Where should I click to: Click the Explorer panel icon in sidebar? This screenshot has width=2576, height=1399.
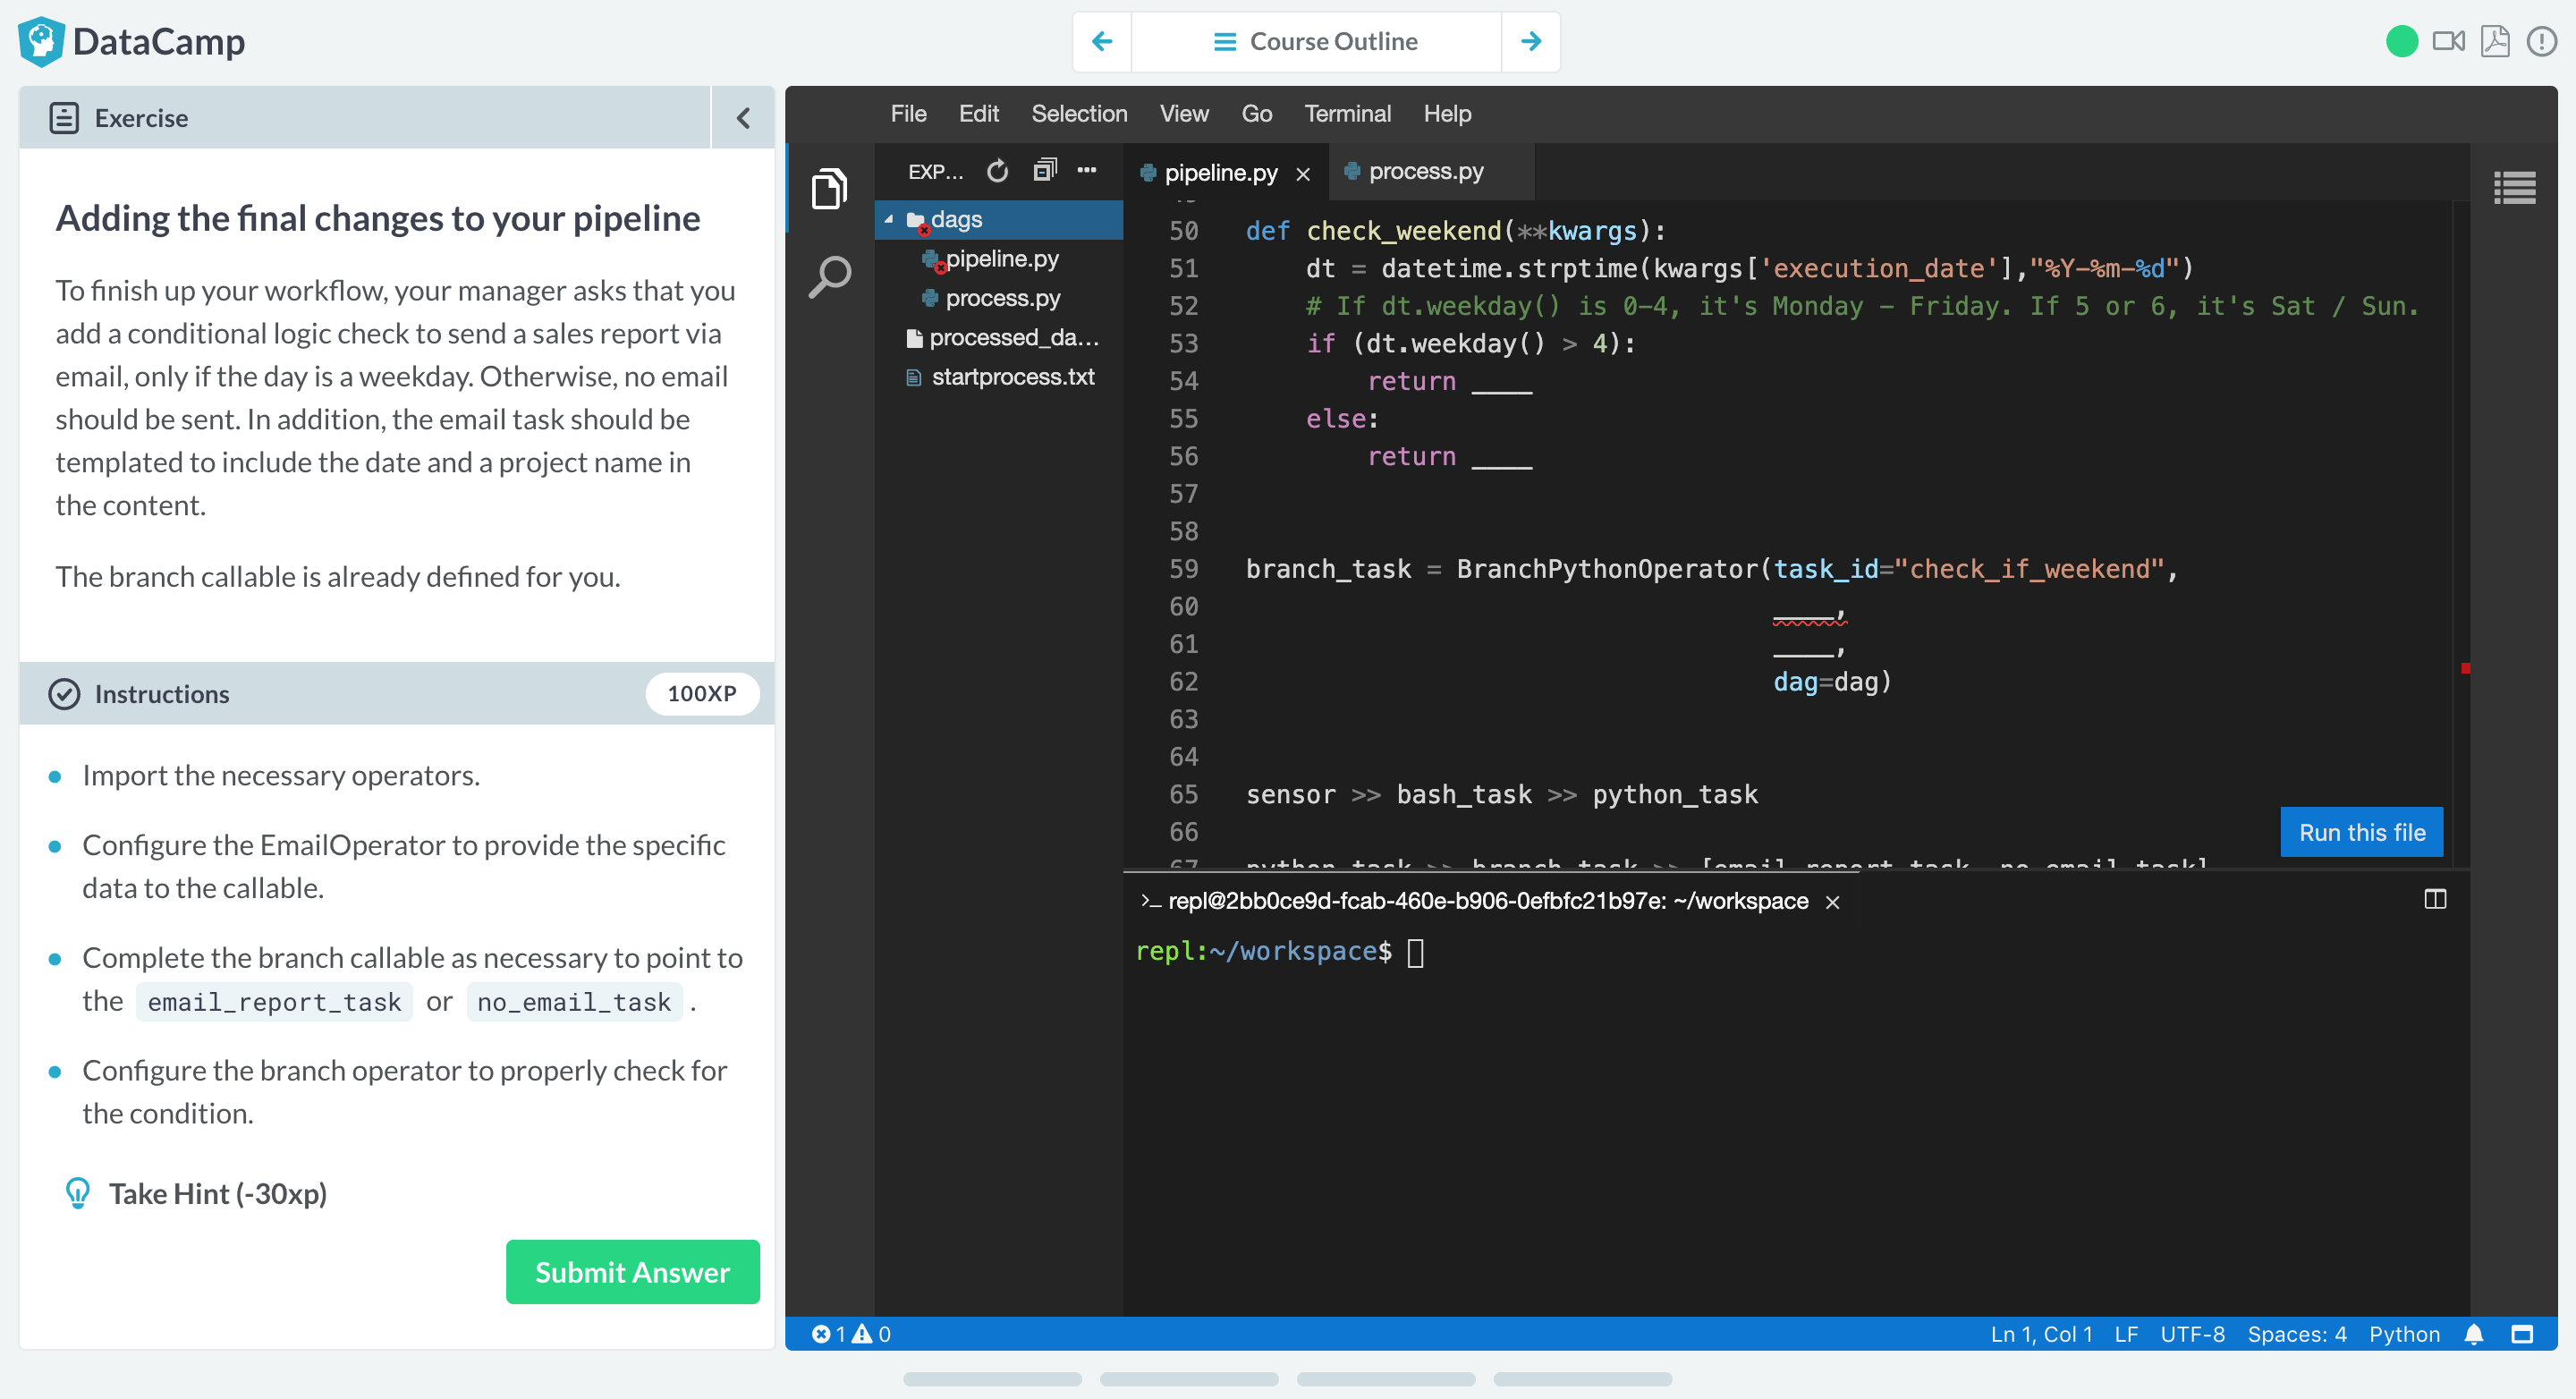point(826,190)
